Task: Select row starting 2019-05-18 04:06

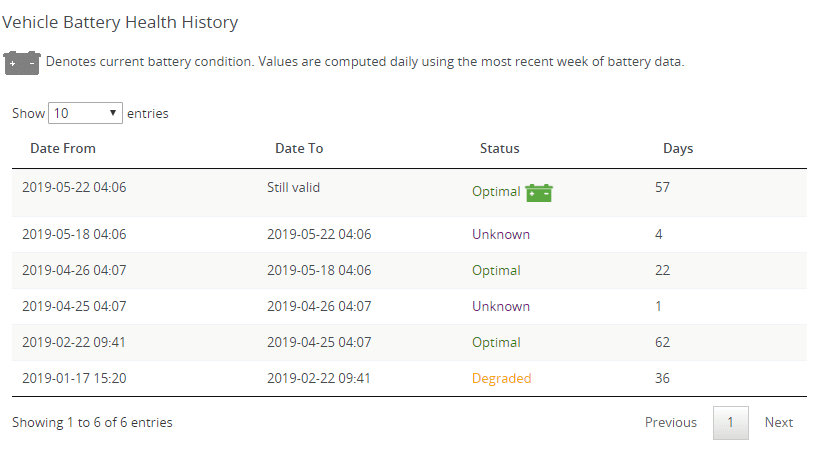Action: (x=74, y=234)
